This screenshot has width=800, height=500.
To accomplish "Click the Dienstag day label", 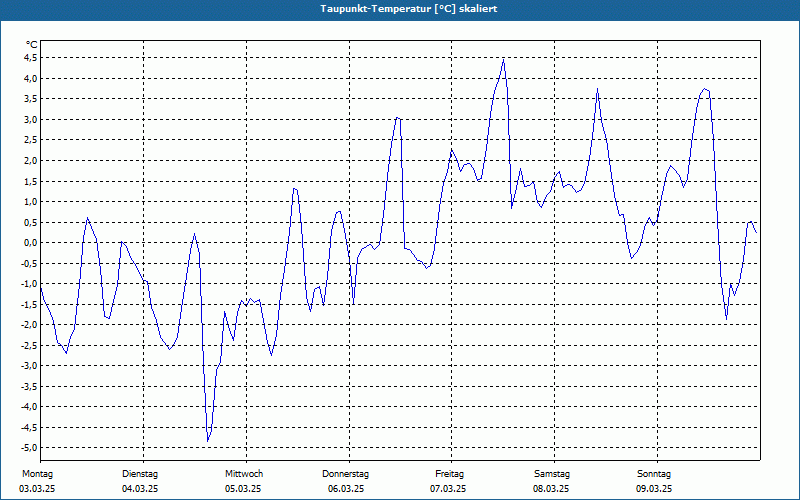I will coord(140,474).
